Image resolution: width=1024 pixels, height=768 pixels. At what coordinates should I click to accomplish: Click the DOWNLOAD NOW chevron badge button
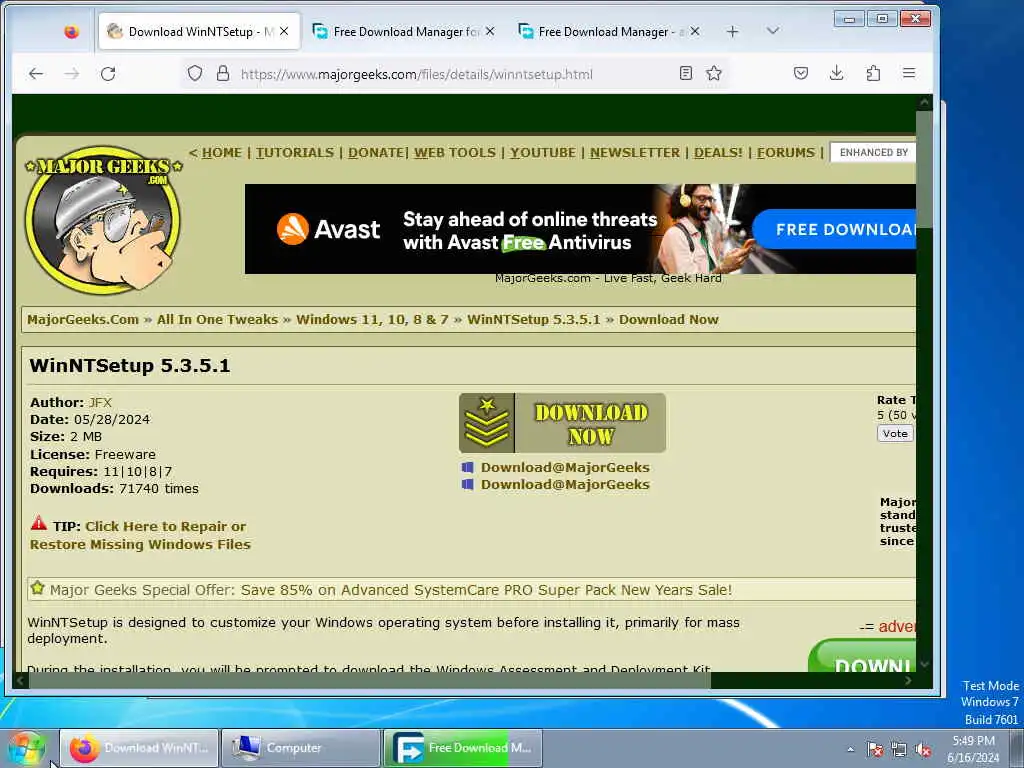click(x=562, y=423)
